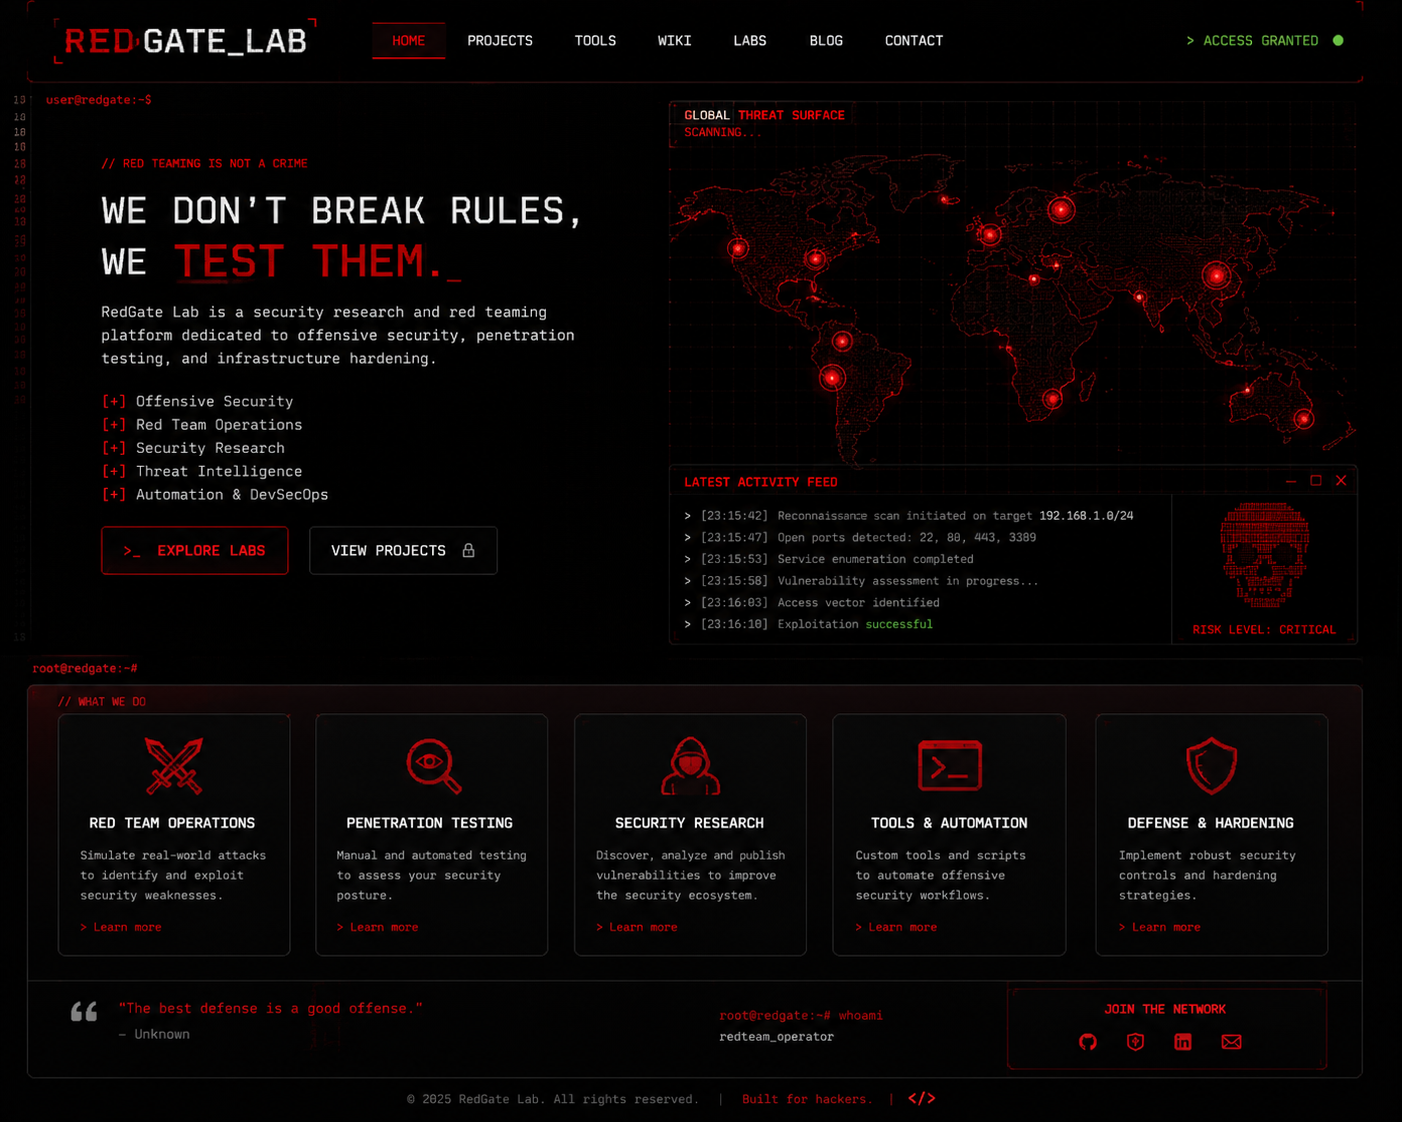Click the Penetration Testing card title
This screenshot has width=1402, height=1122.
(429, 823)
